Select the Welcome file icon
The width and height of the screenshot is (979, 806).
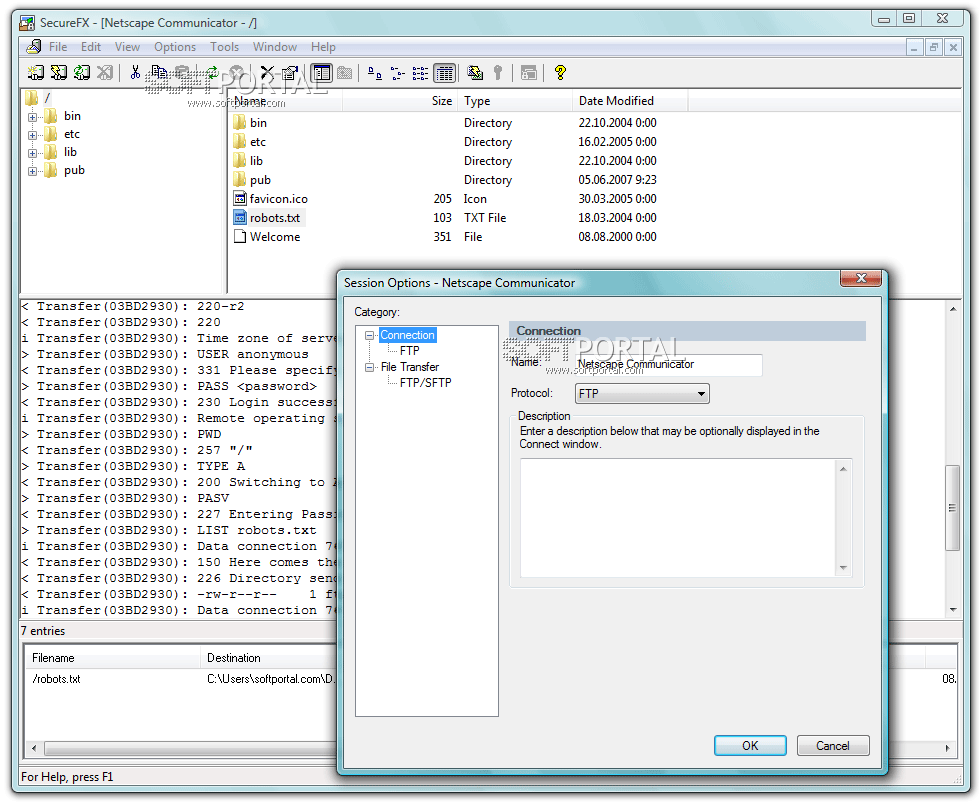pyautogui.click(x=240, y=237)
